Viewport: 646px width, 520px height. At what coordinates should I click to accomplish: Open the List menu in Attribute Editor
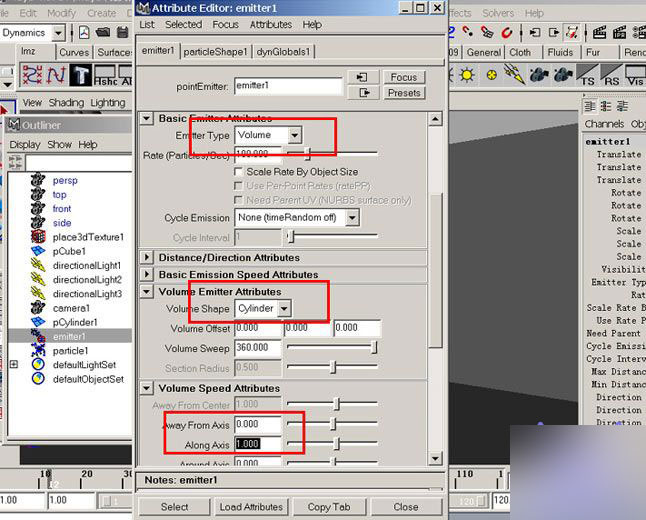tap(147, 25)
